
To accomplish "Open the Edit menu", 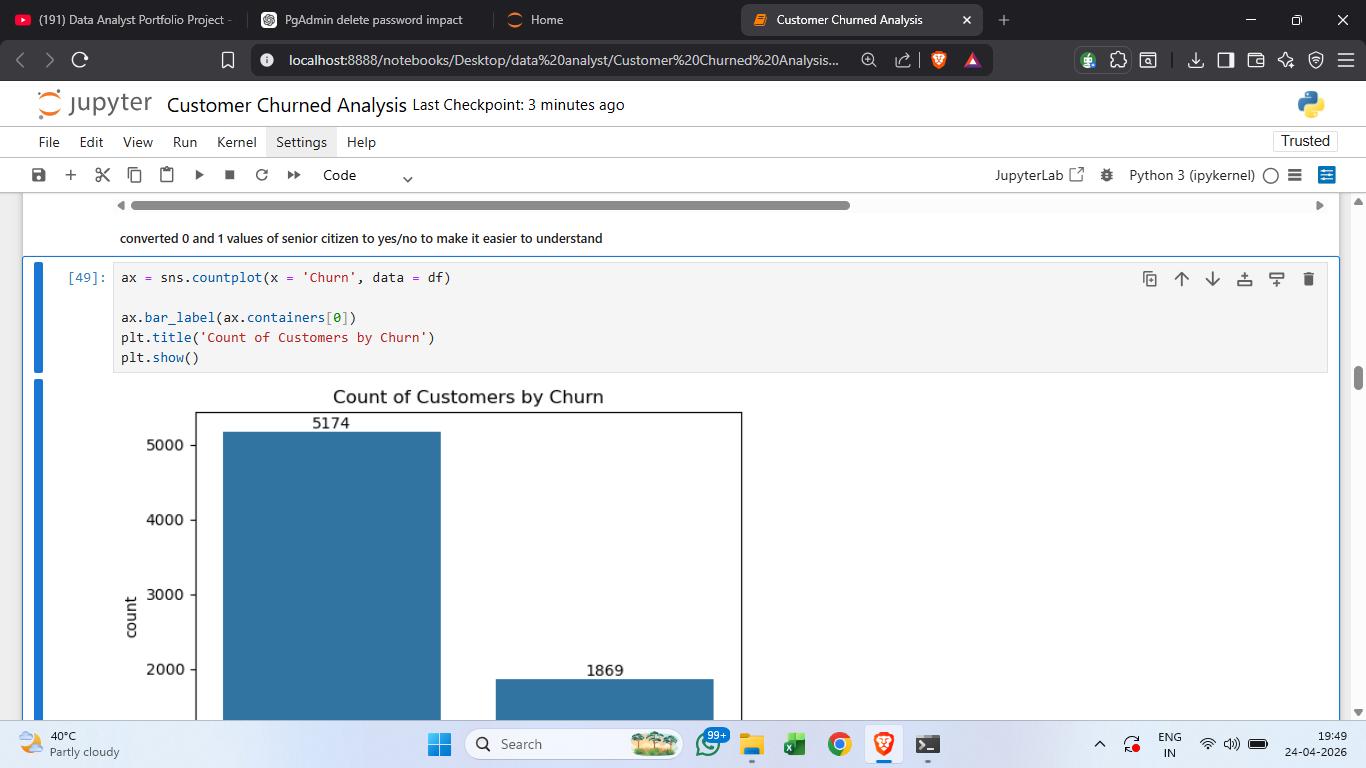I will click(91, 142).
